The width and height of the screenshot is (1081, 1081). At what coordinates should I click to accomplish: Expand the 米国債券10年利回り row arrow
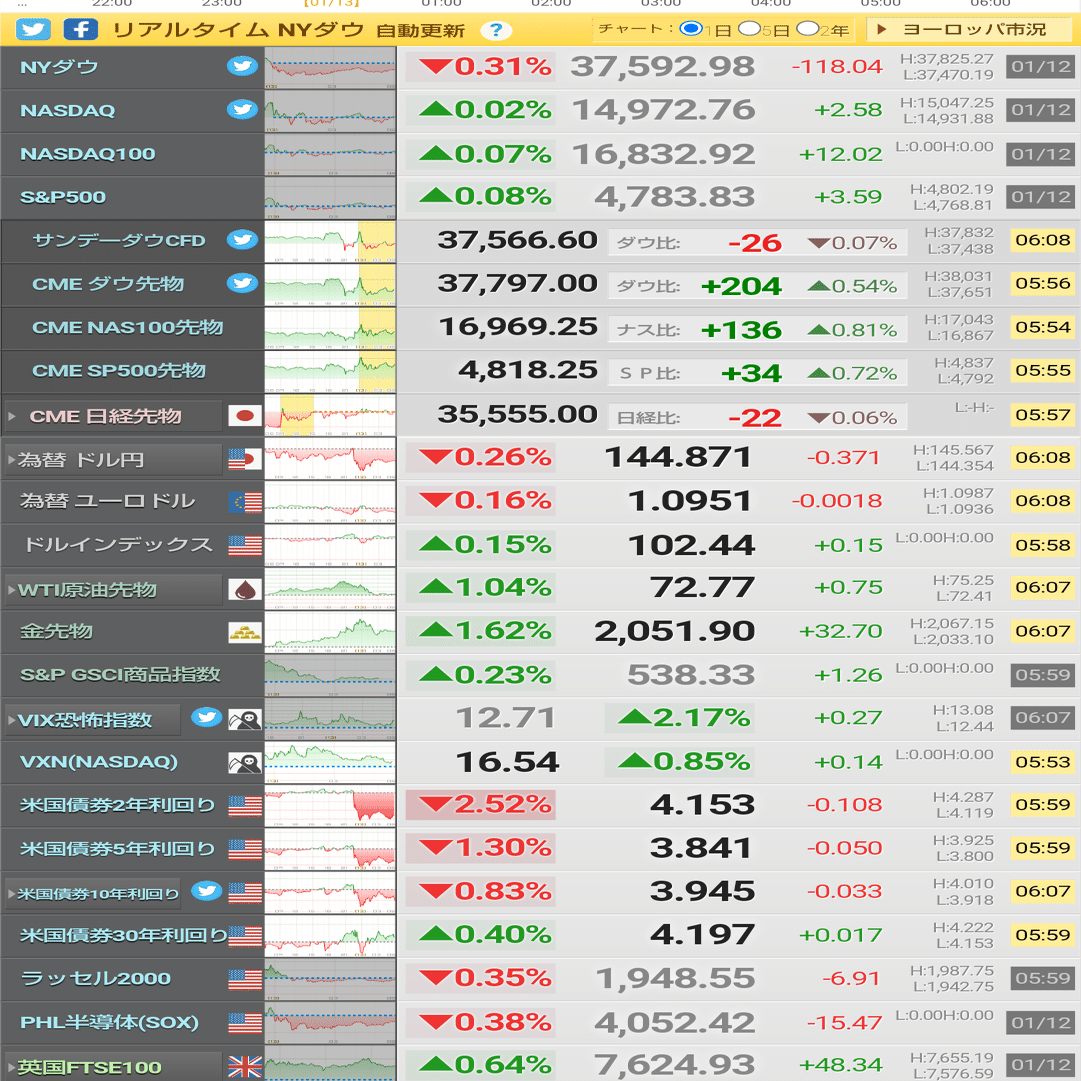12,894
